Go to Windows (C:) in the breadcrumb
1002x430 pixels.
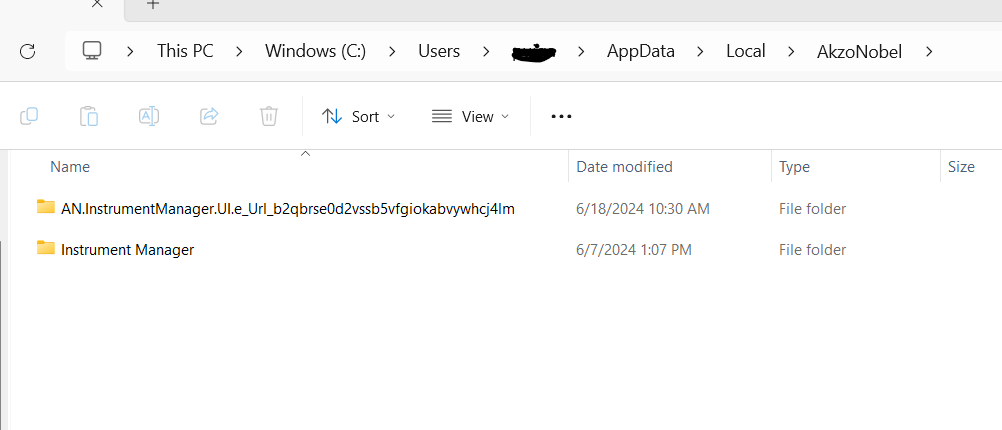(x=316, y=51)
